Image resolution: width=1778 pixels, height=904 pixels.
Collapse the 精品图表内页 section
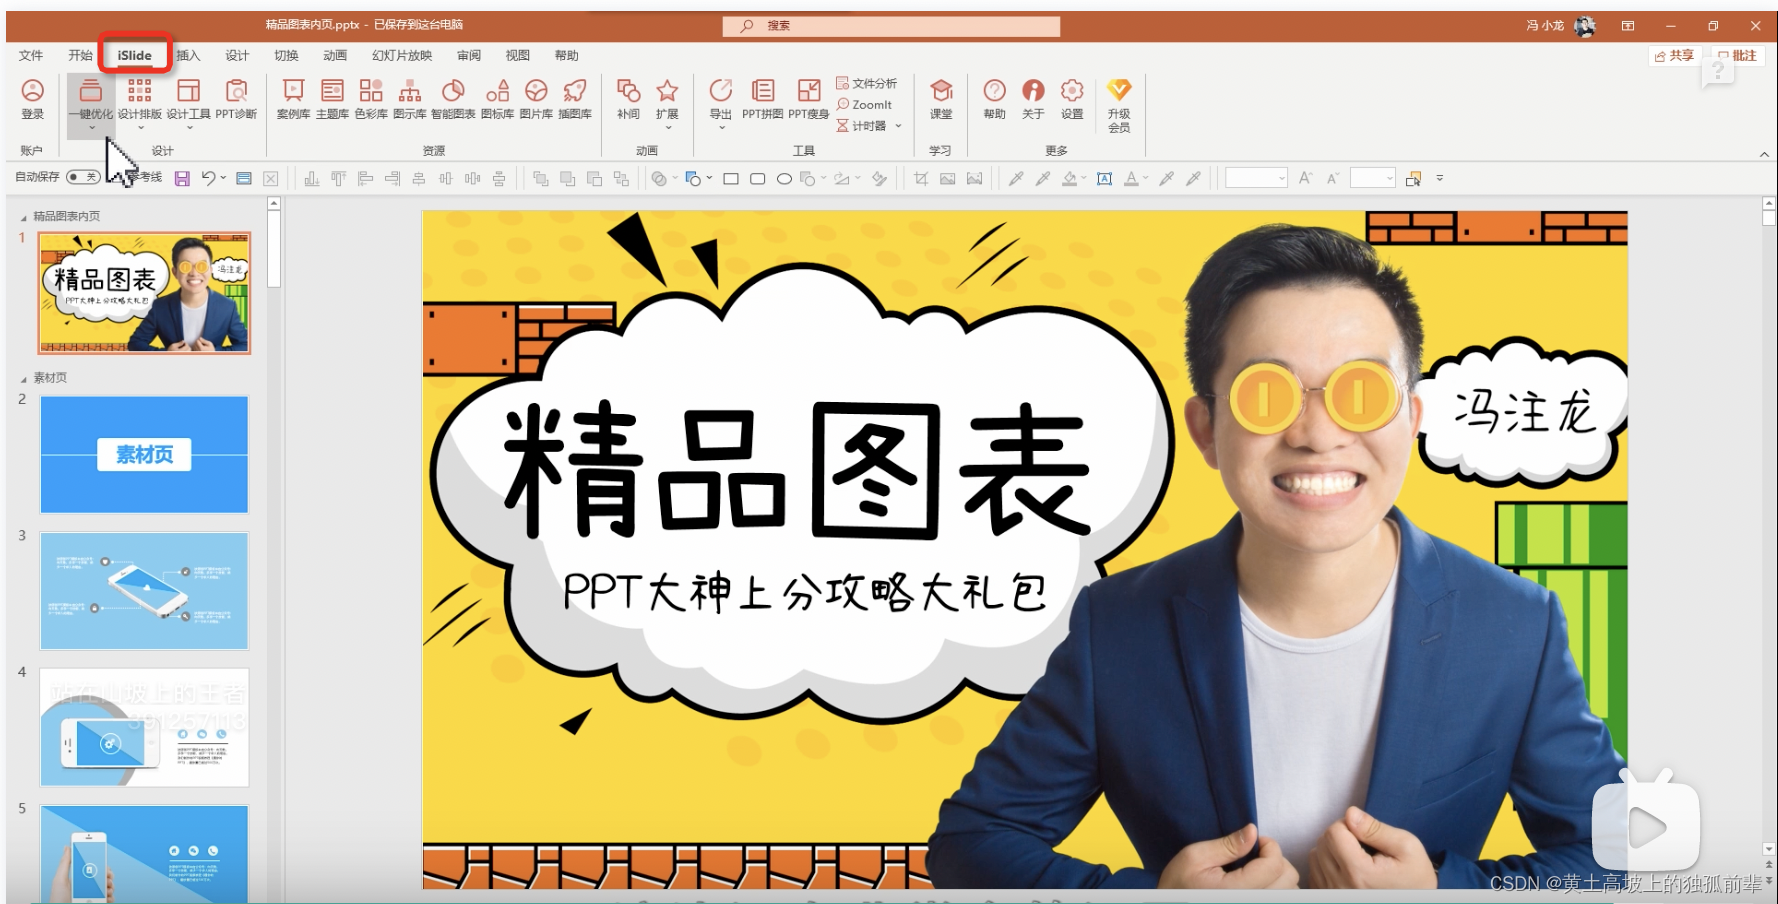click(24, 217)
